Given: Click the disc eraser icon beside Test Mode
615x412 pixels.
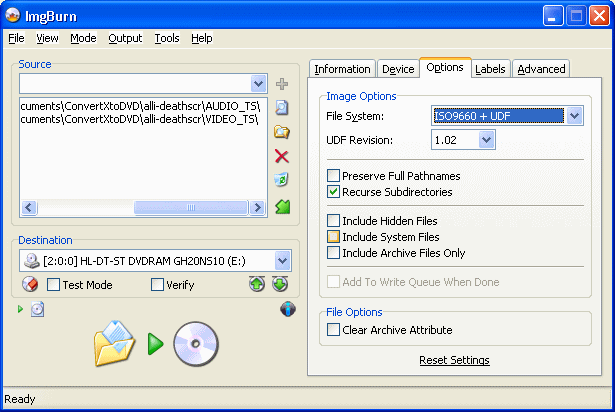Looking at the screenshot, I should tap(30, 284).
